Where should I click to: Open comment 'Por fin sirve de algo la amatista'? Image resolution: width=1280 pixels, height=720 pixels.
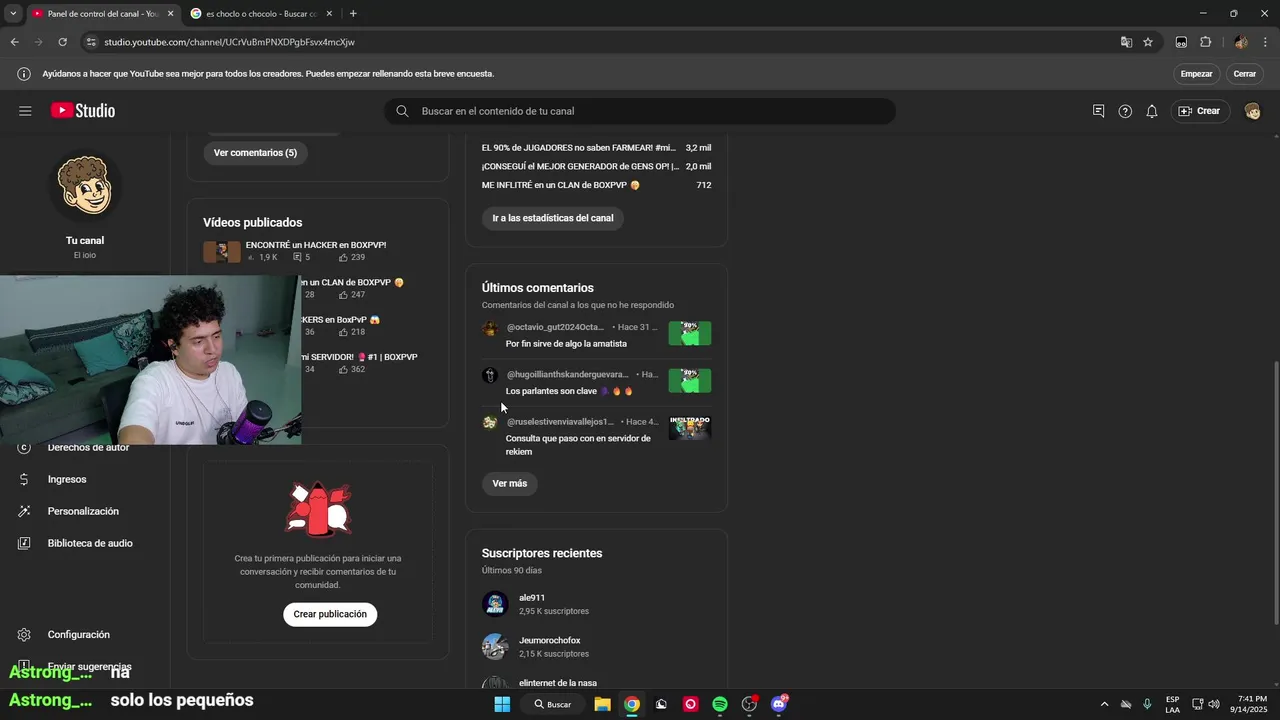coord(566,343)
